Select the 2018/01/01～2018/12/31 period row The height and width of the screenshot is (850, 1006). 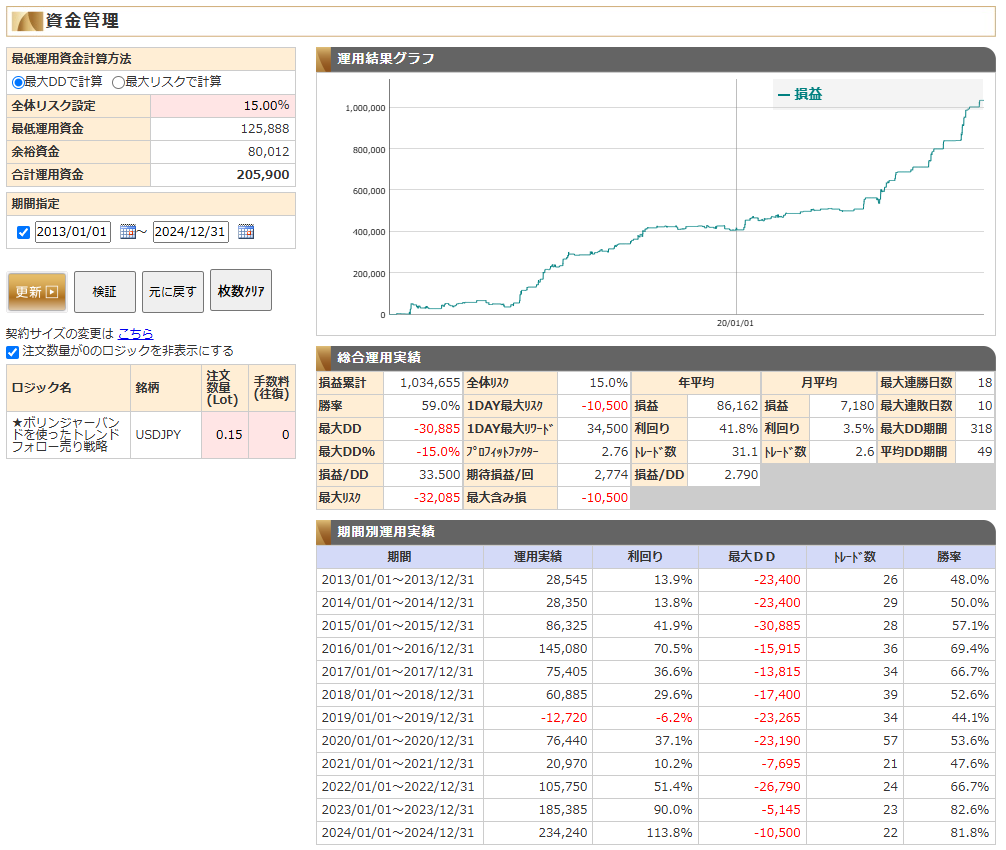tap(656, 695)
